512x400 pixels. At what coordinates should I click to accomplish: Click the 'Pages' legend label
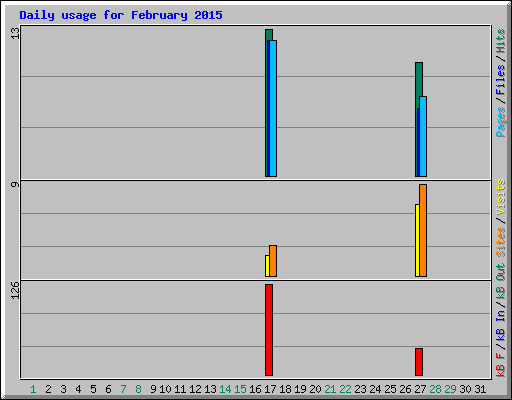point(501,122)
